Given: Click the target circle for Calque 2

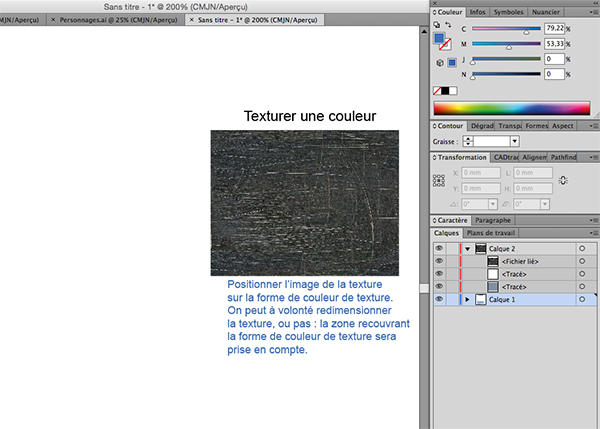Looking at the screenshot, I should coord(582,247).
